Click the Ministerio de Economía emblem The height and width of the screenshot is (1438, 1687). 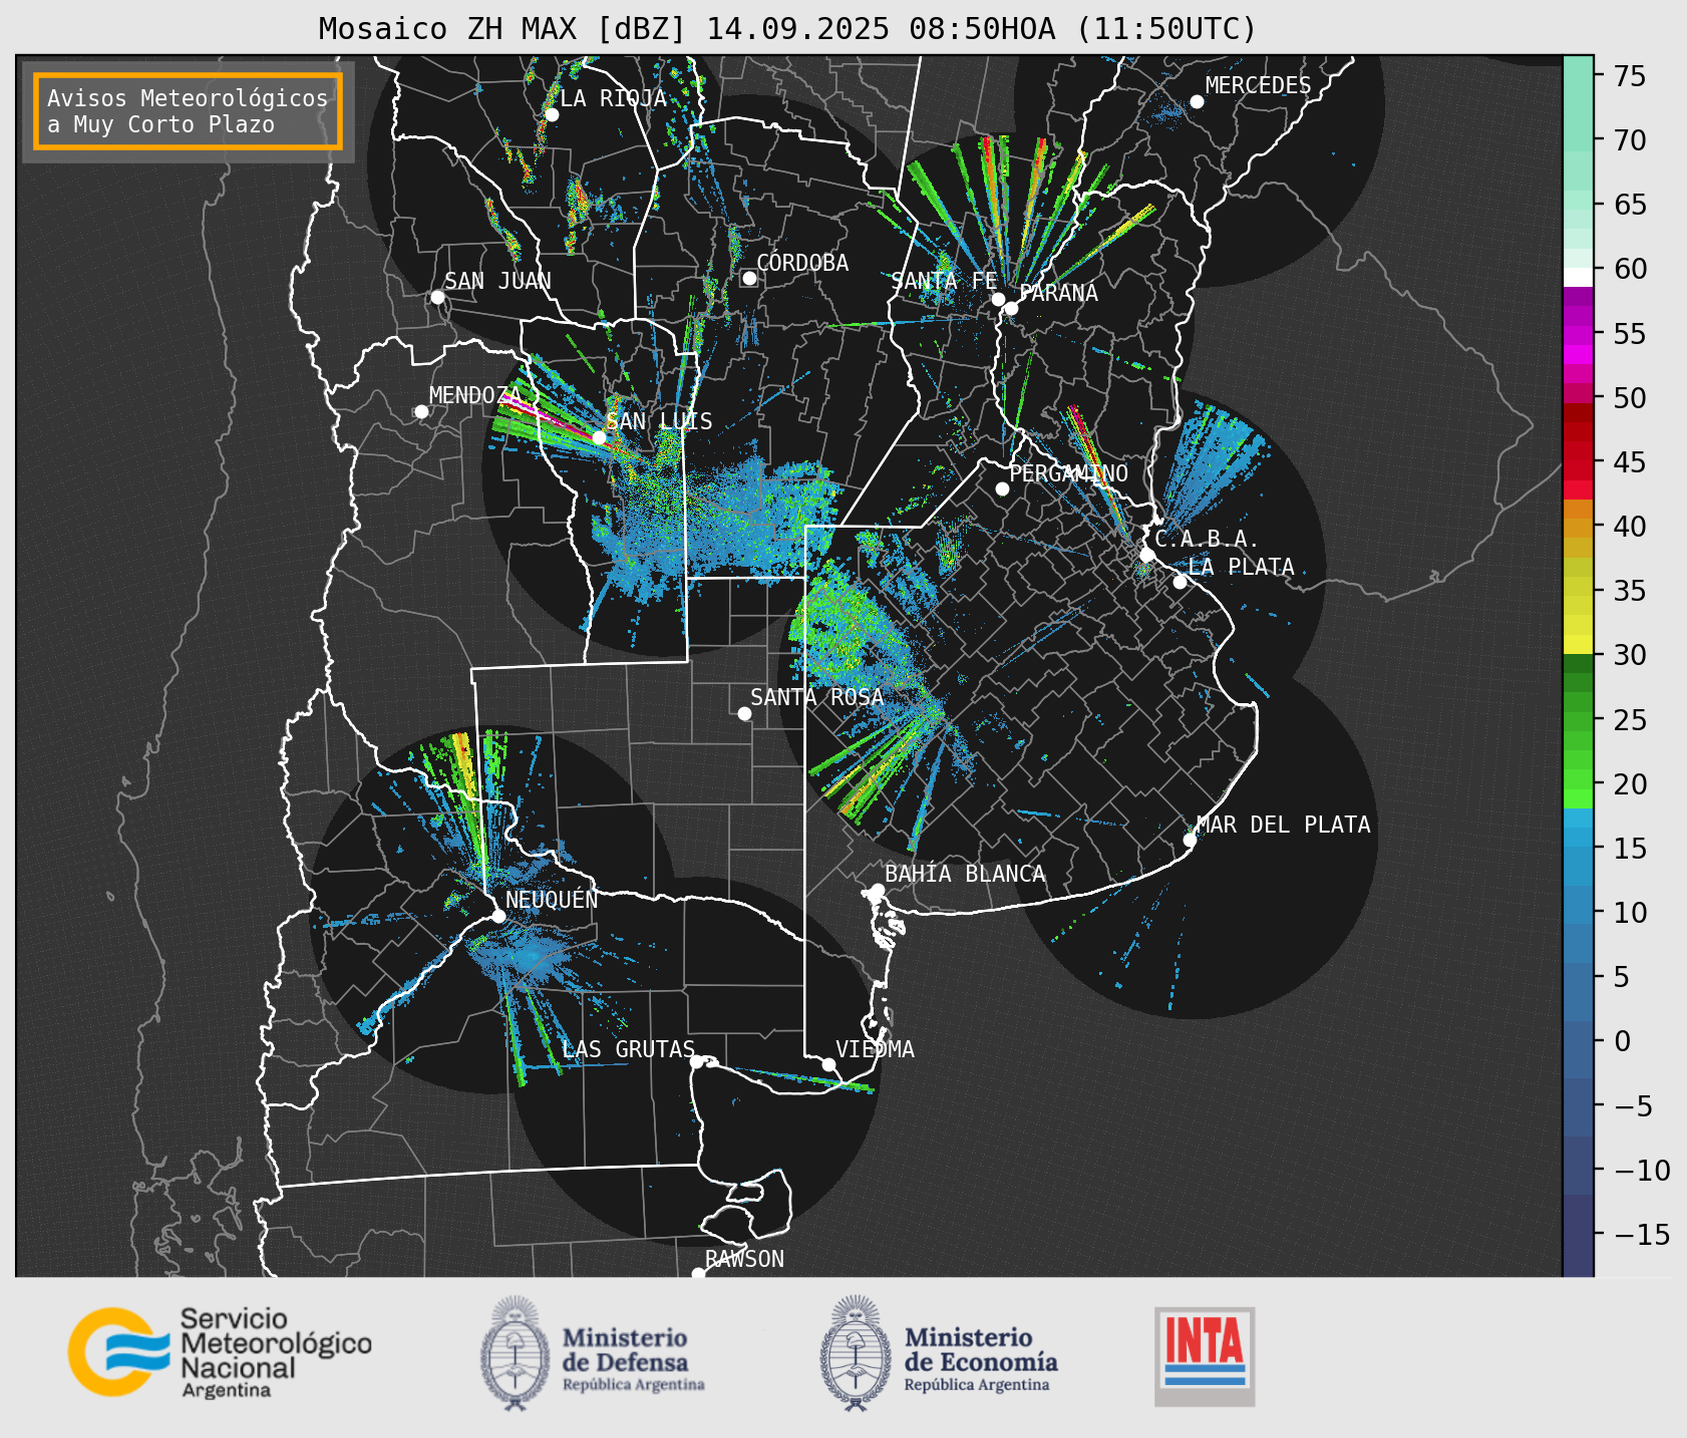tap(855, 1353)
